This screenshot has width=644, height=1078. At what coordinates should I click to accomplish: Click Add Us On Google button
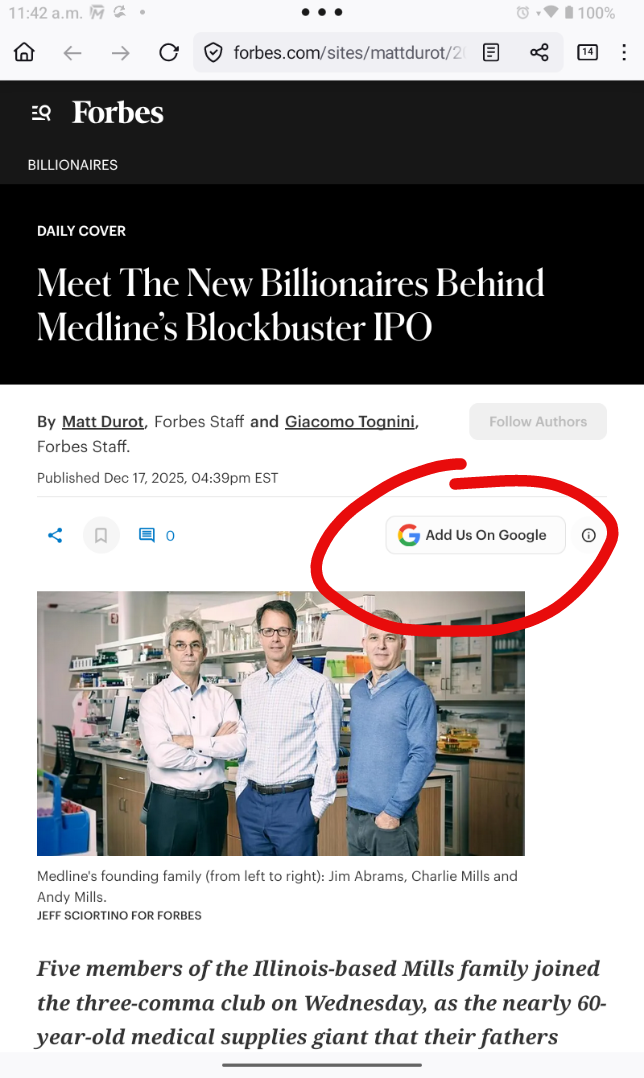475,536
